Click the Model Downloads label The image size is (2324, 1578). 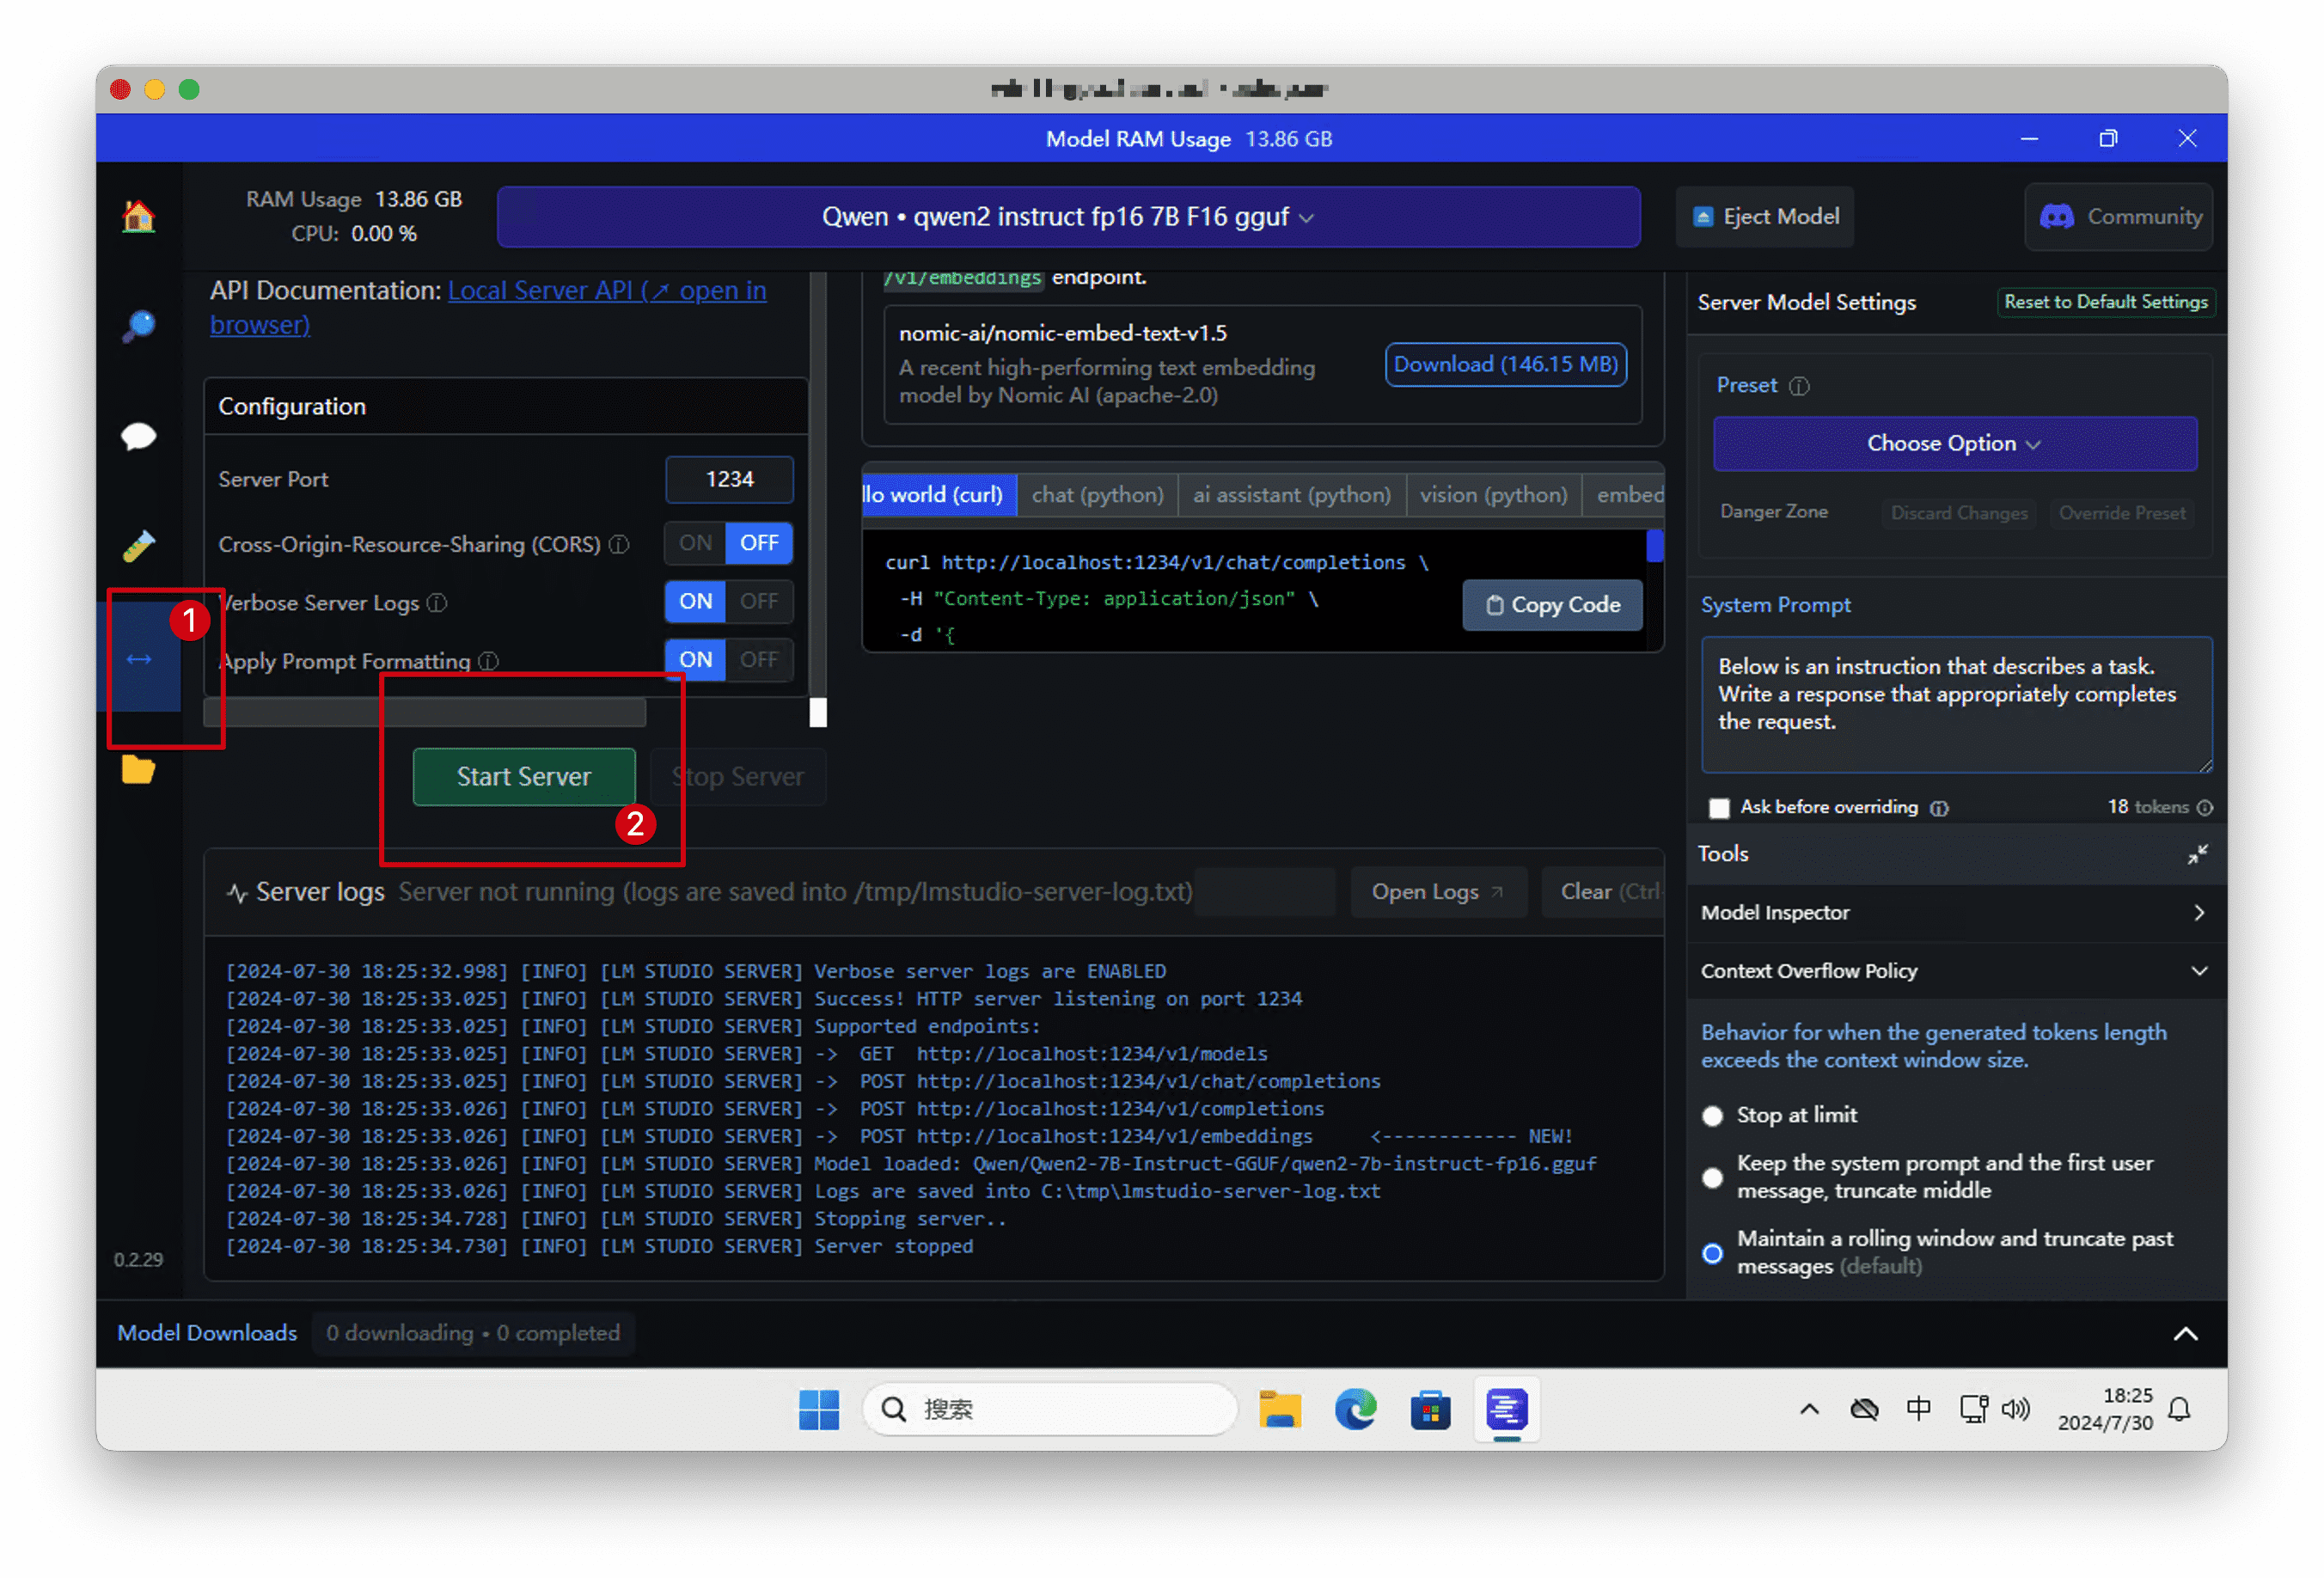click(207, 1334)
